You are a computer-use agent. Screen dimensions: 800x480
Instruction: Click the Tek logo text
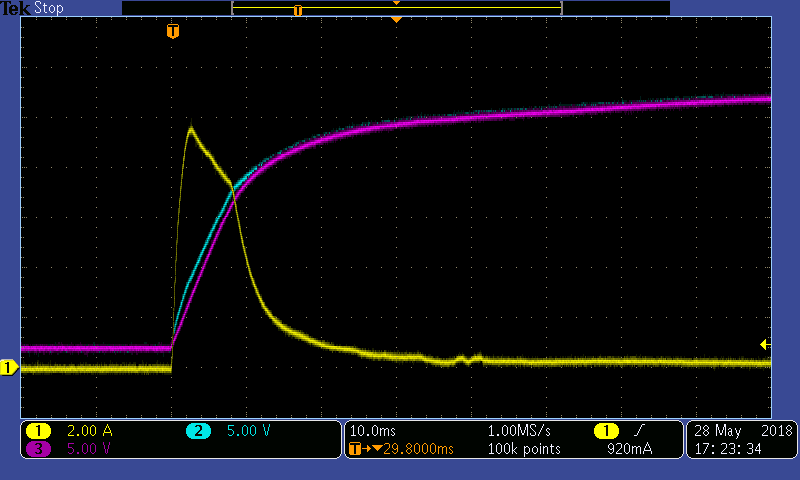(x=15, y=8)
